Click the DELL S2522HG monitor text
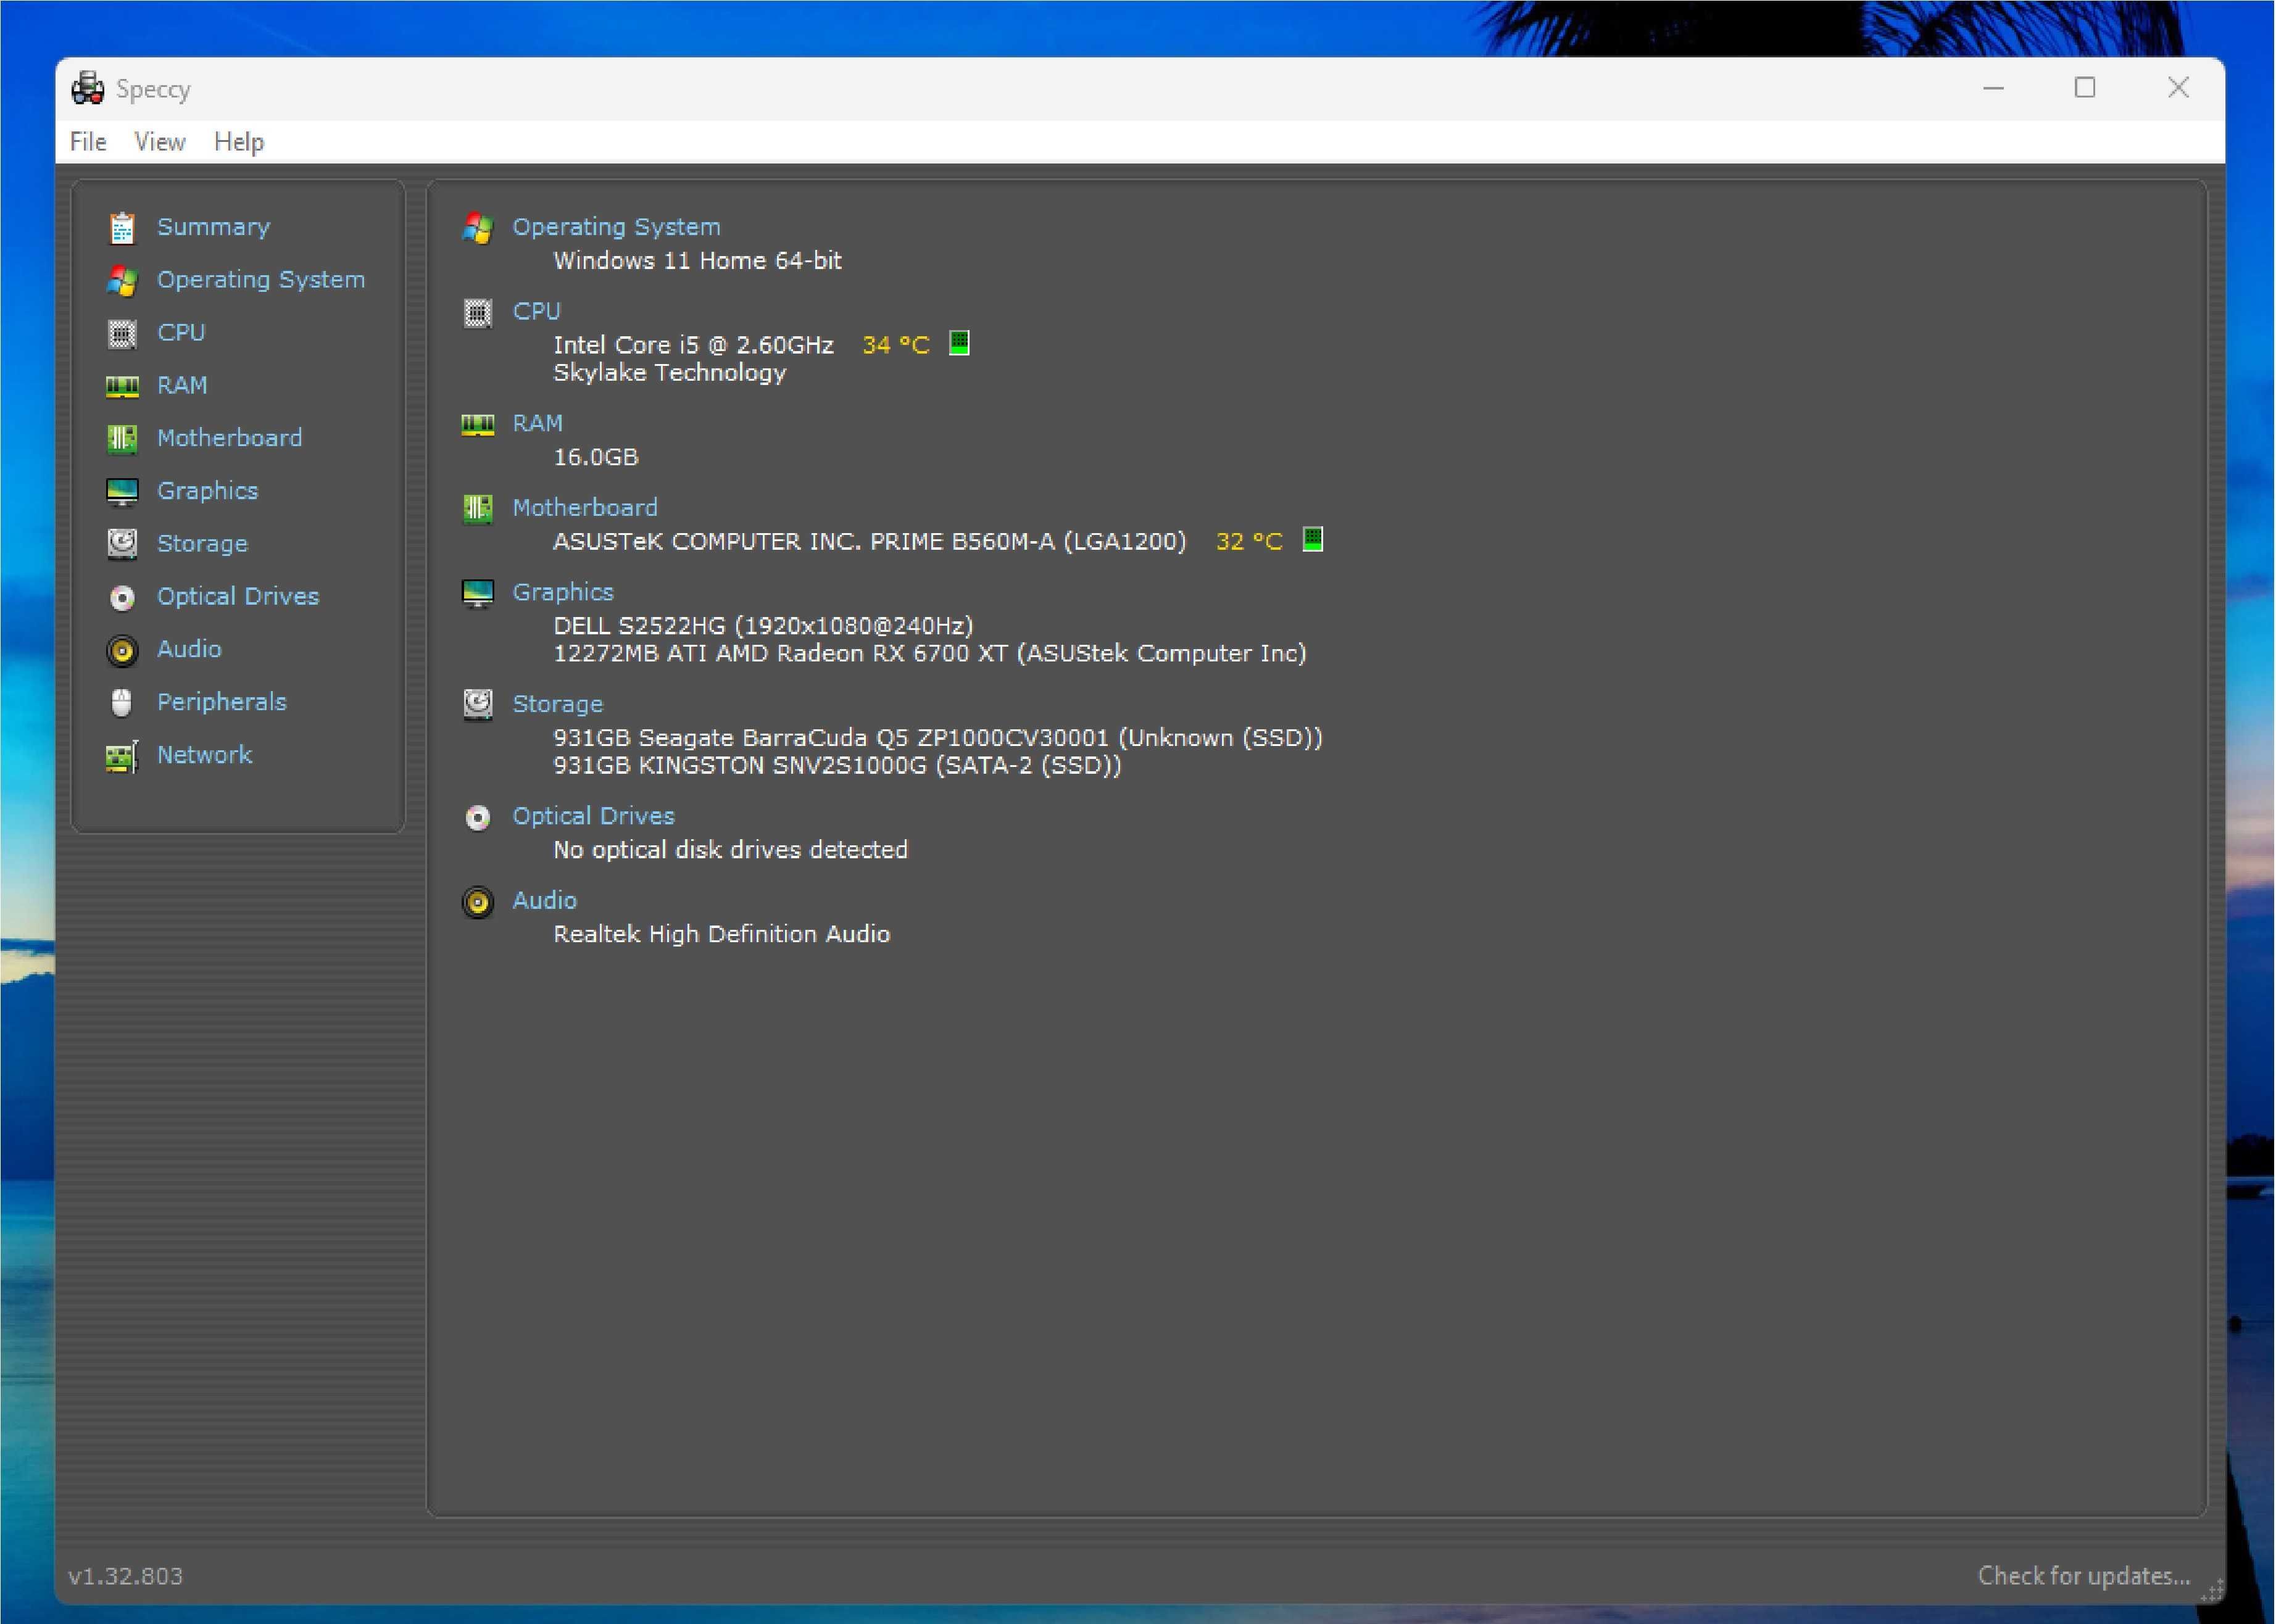Image resolution: width=2276 pixels, height=1624 pixels. pos(763,626)
